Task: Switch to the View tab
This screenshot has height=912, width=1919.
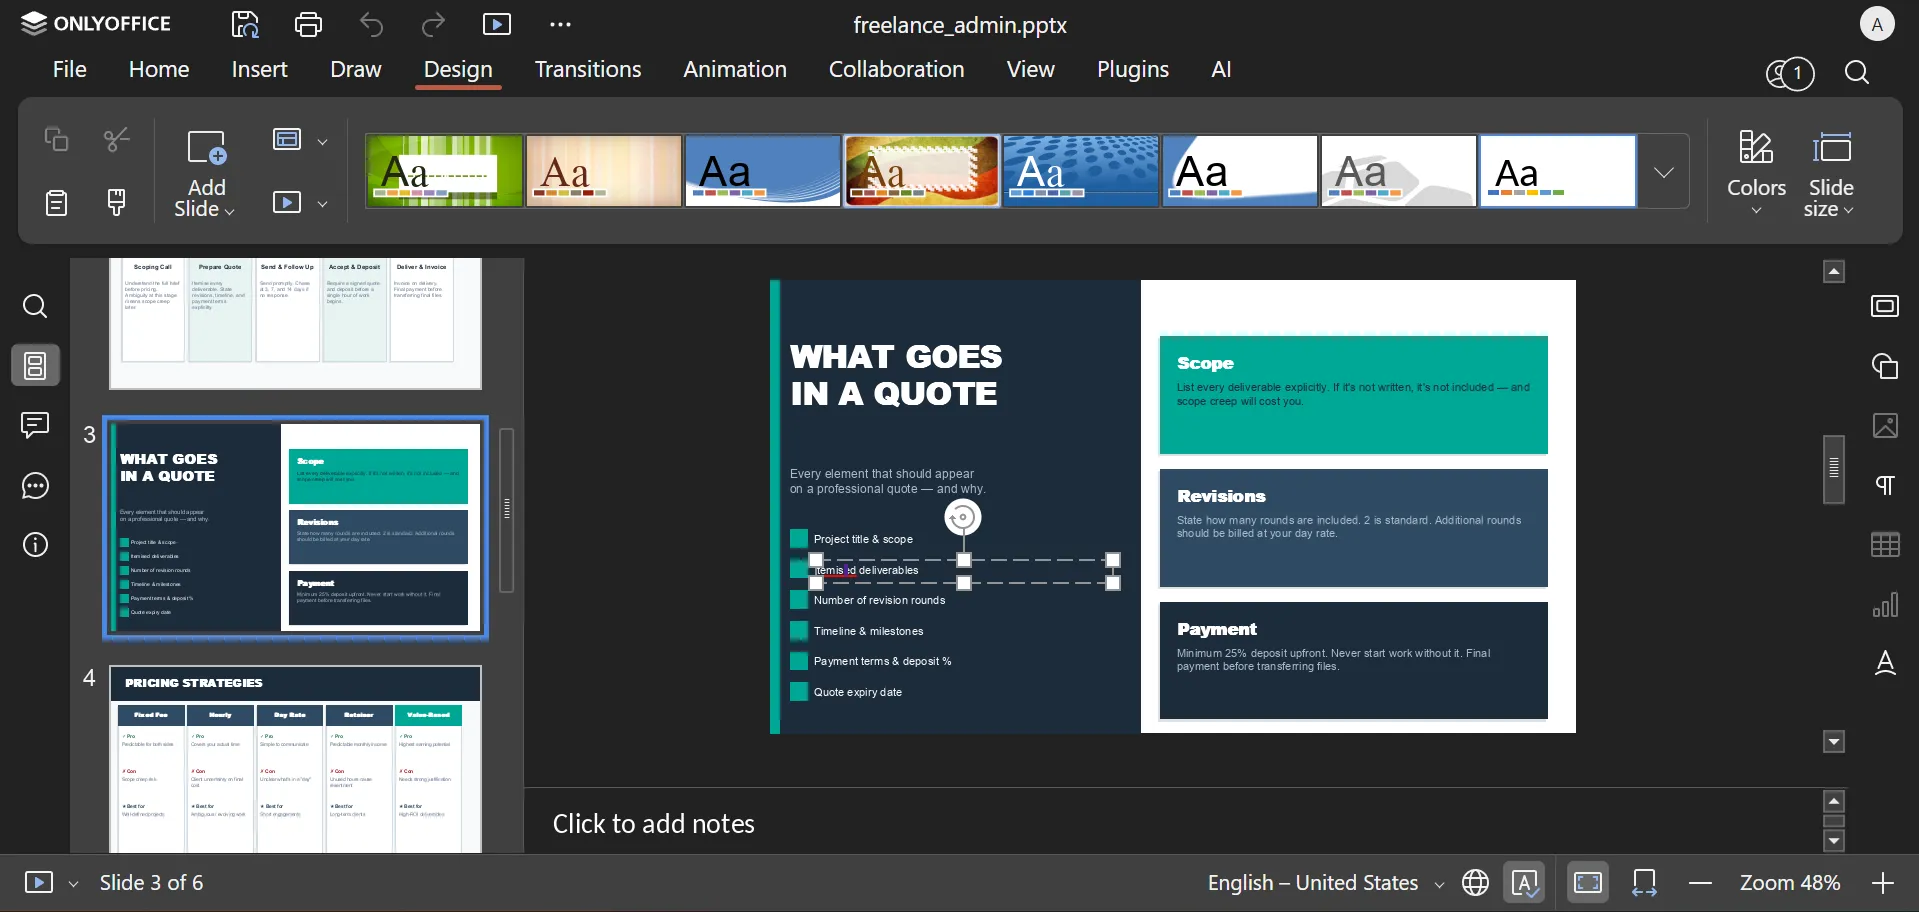Action: [x=1030, y=70]
